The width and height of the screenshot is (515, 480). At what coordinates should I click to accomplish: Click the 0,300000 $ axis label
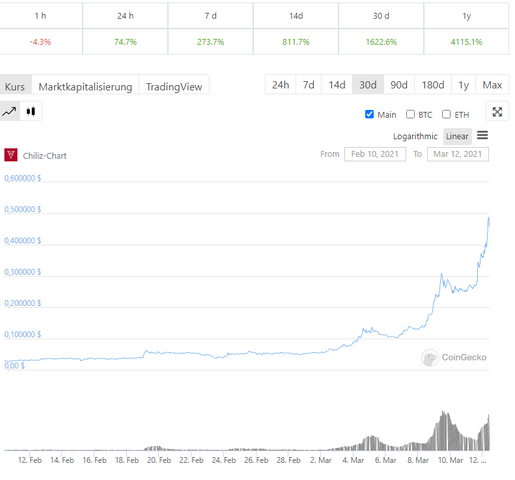(x=23, y=272)
